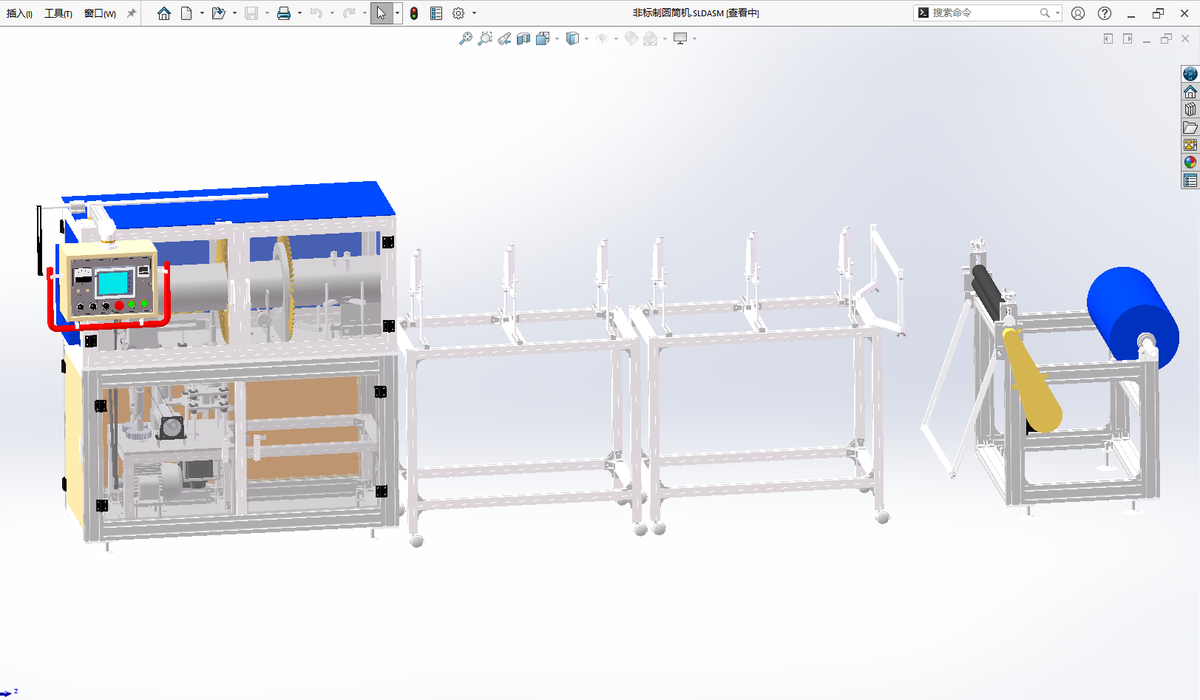Open the File Properties list icon
This screenshot has height=700, width=1200.
436,13
